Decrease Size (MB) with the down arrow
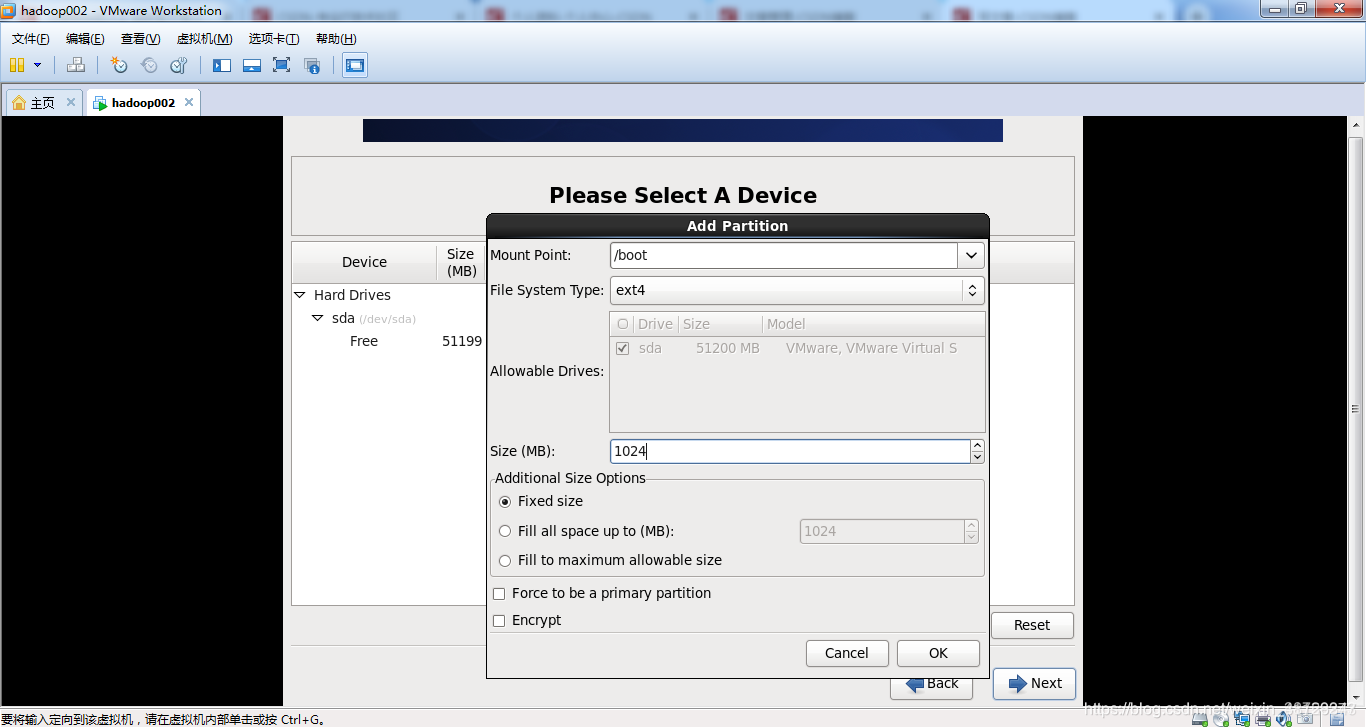Screen dimensions: 1366x728 point(978,457)
